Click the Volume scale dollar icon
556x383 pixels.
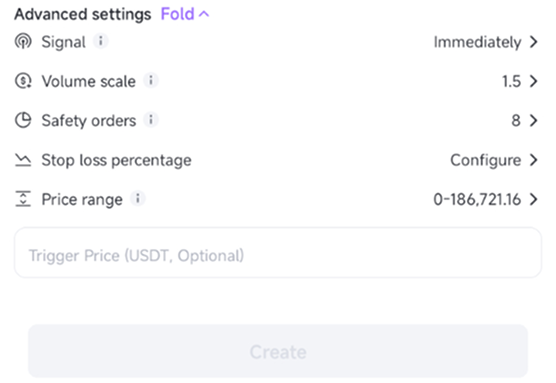23,81
